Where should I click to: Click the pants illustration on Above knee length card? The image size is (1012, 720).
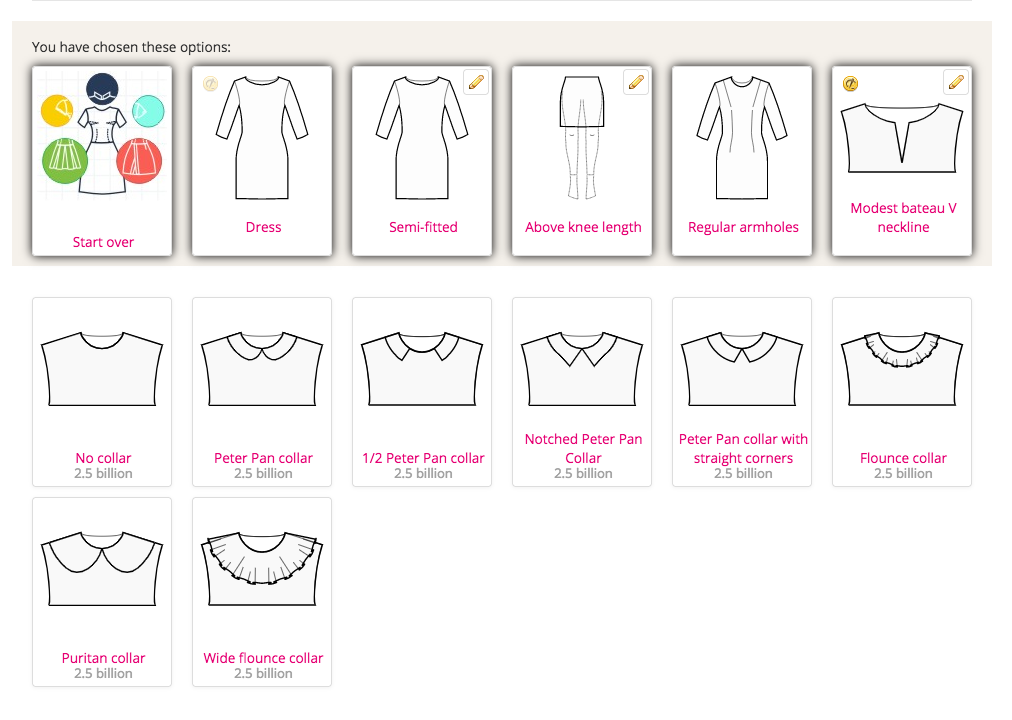(x=581, y=140)
